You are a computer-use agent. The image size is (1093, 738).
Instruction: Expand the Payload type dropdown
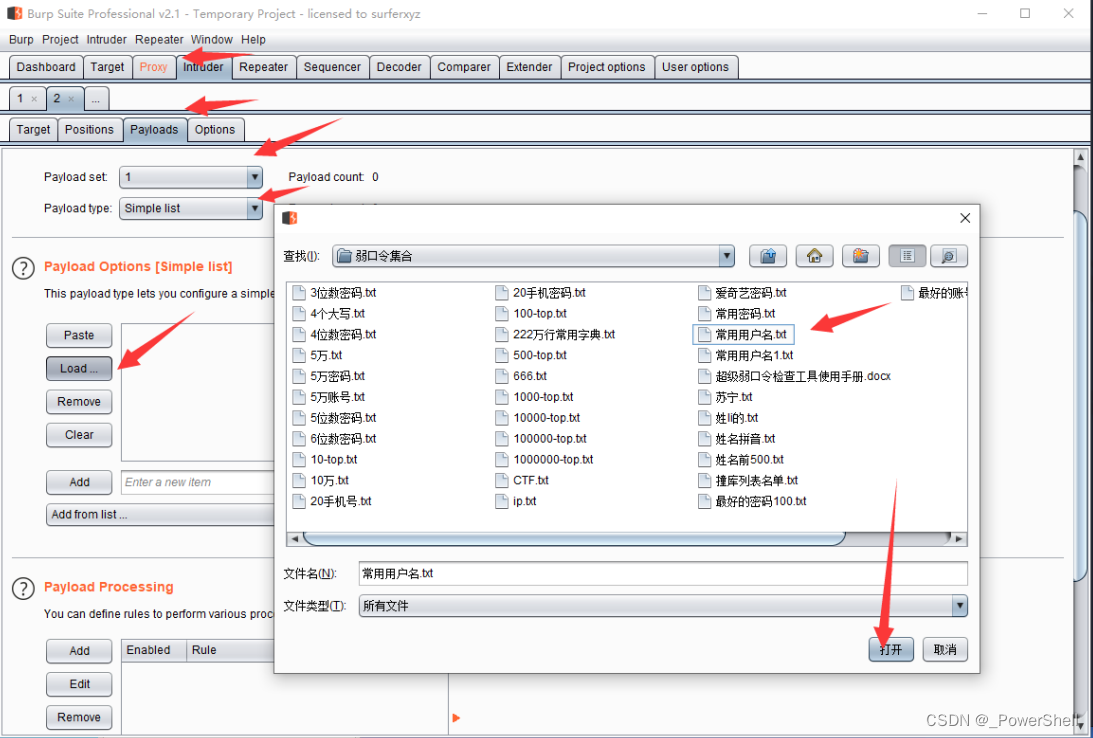tap(254, 208)
